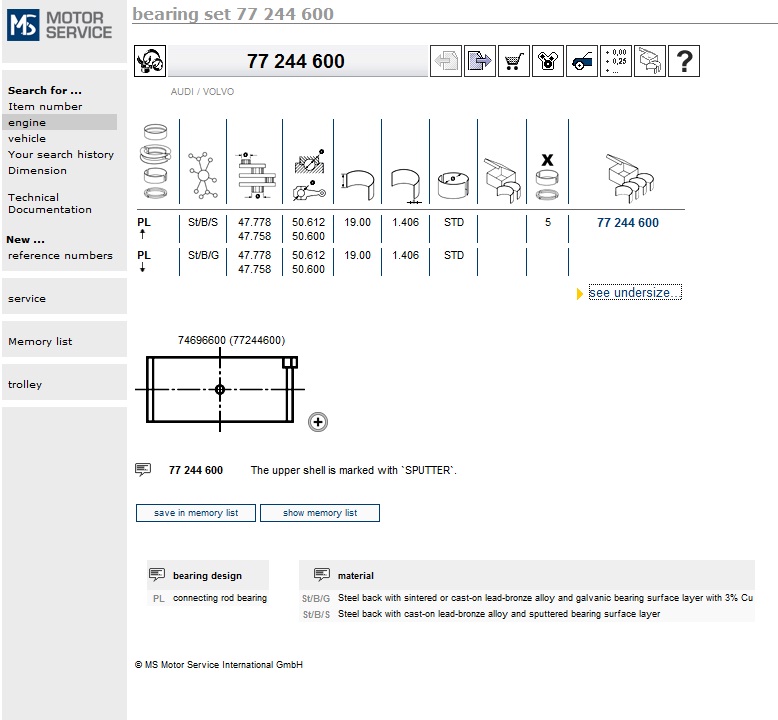Select 'engine' in the search sidebar
The height and width of the screenshot is (720, 778).
pos(27,122)
